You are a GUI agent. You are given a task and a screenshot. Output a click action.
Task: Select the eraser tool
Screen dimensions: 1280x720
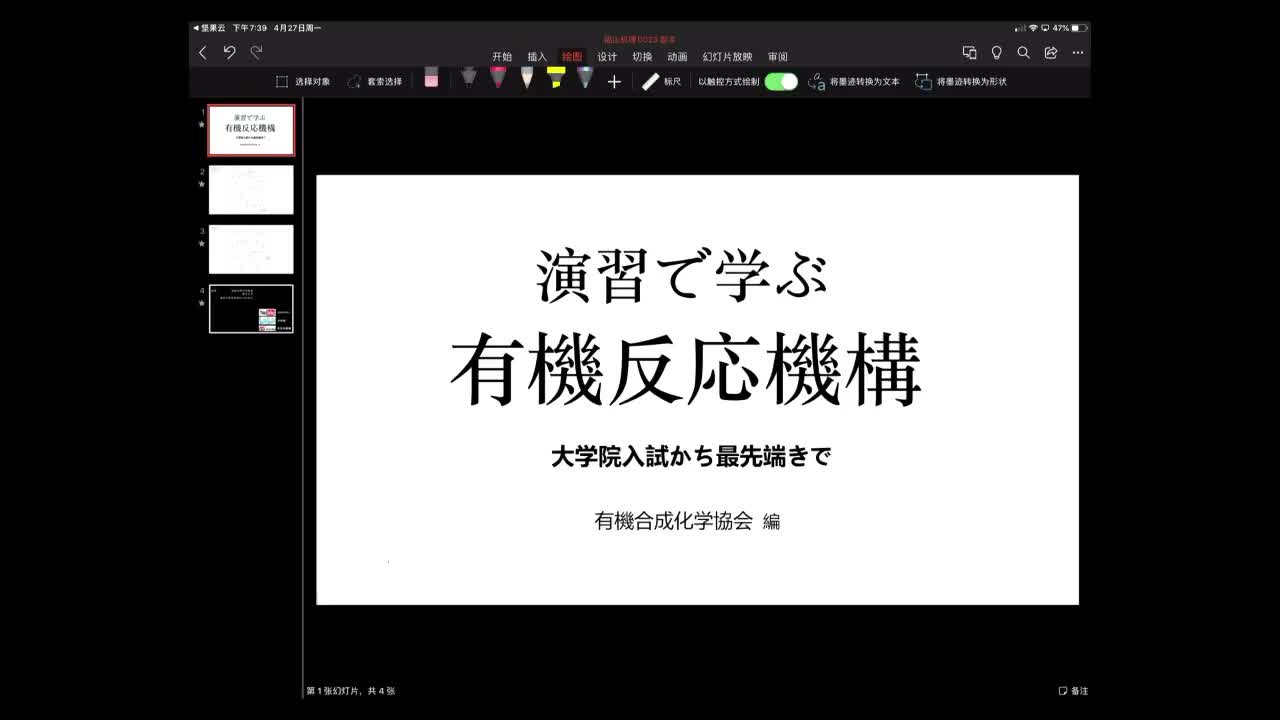(x=431, y=78)
